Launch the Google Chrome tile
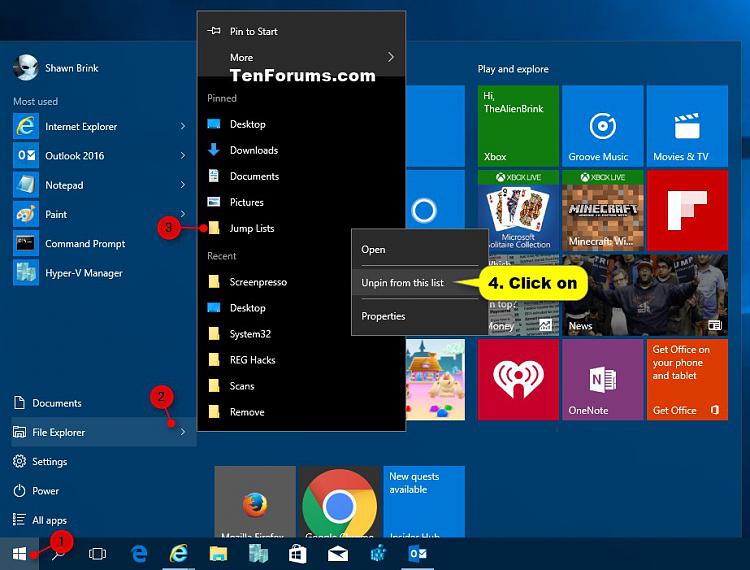The image size is (750, 570). pos(340,502)
